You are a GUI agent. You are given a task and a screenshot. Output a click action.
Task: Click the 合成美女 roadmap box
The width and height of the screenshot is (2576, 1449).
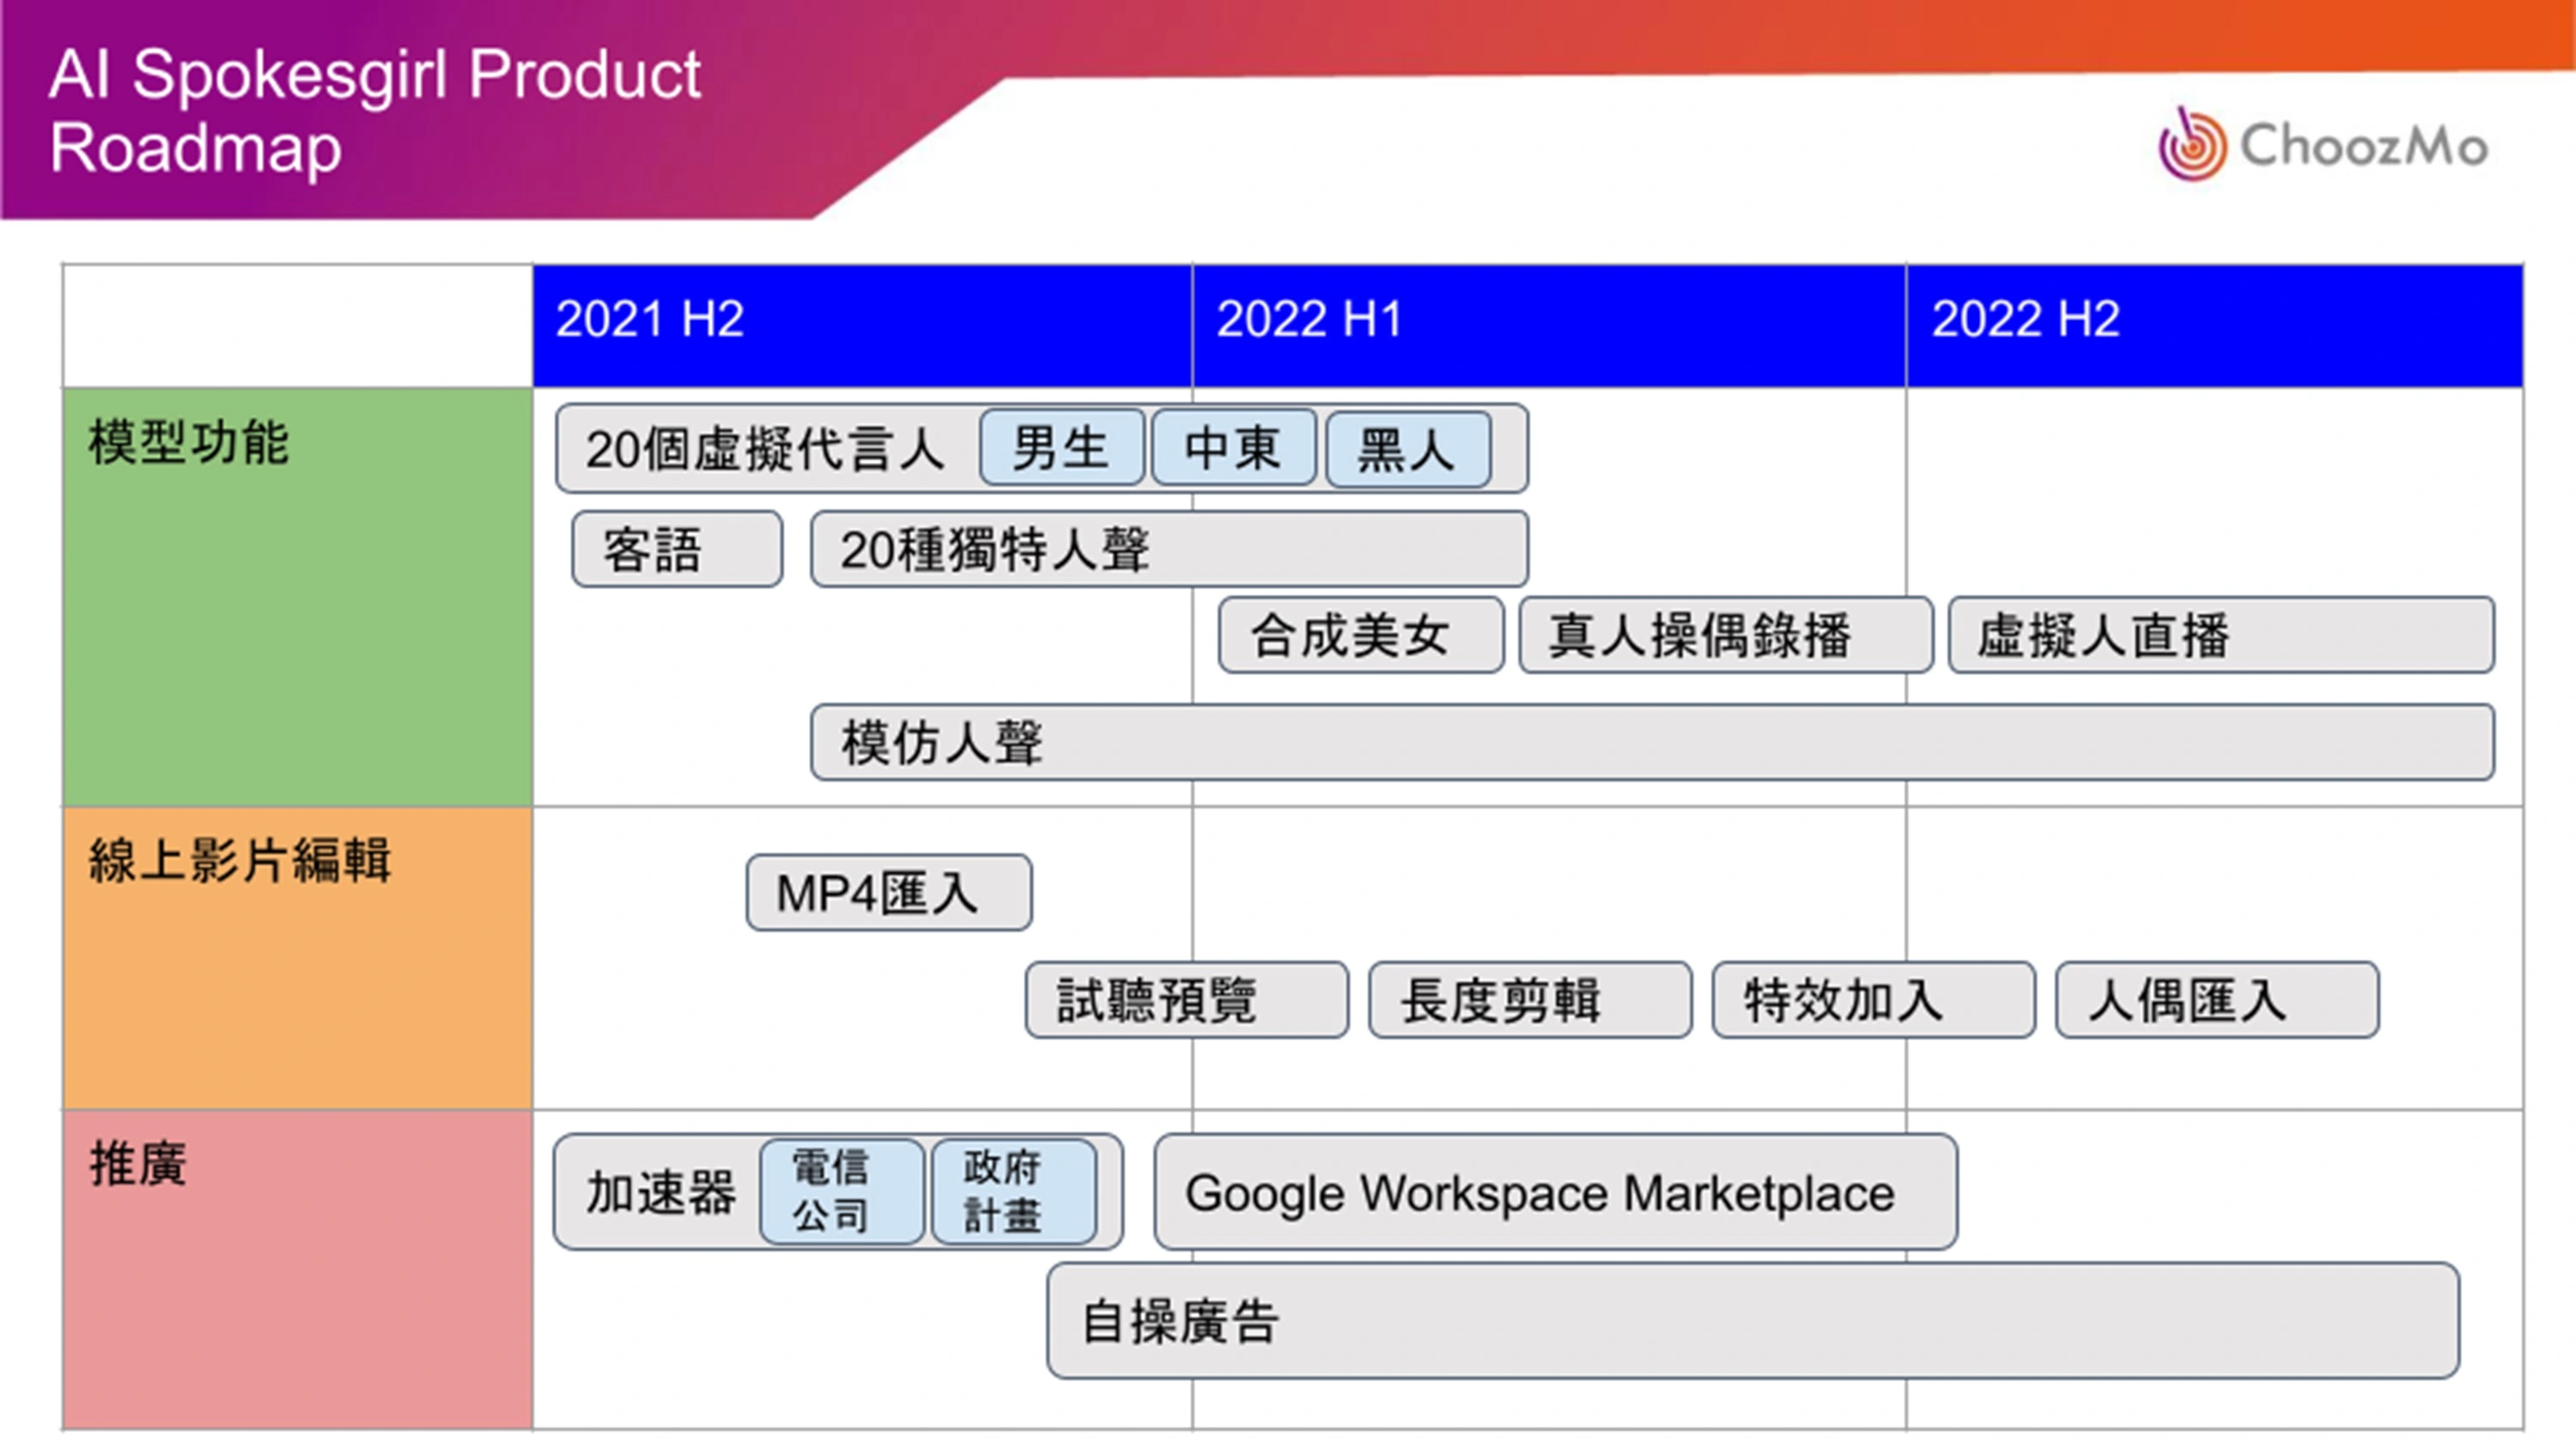pos(1360,635)
